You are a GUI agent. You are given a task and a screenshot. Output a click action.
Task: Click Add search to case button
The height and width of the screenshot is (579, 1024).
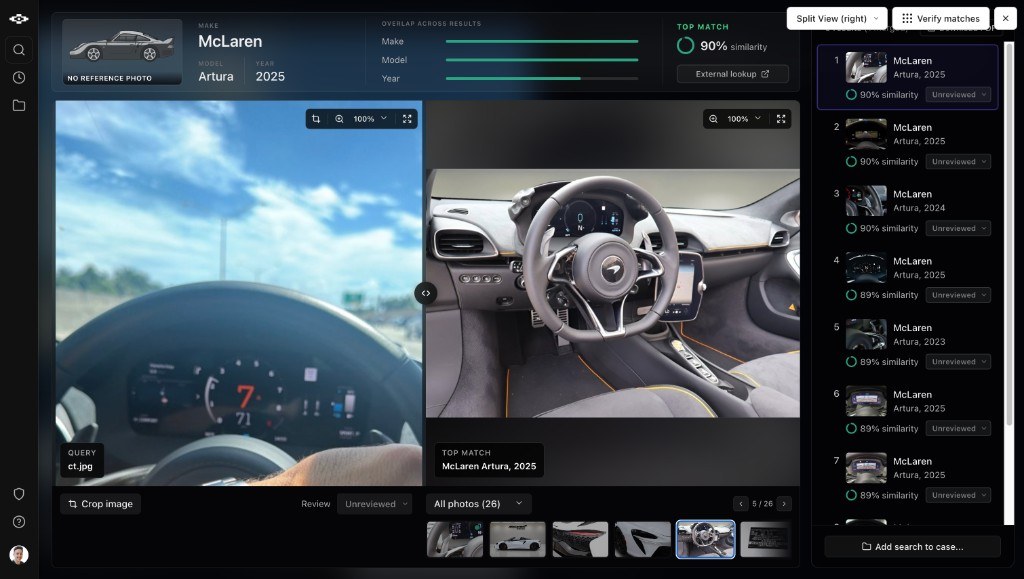912,547
